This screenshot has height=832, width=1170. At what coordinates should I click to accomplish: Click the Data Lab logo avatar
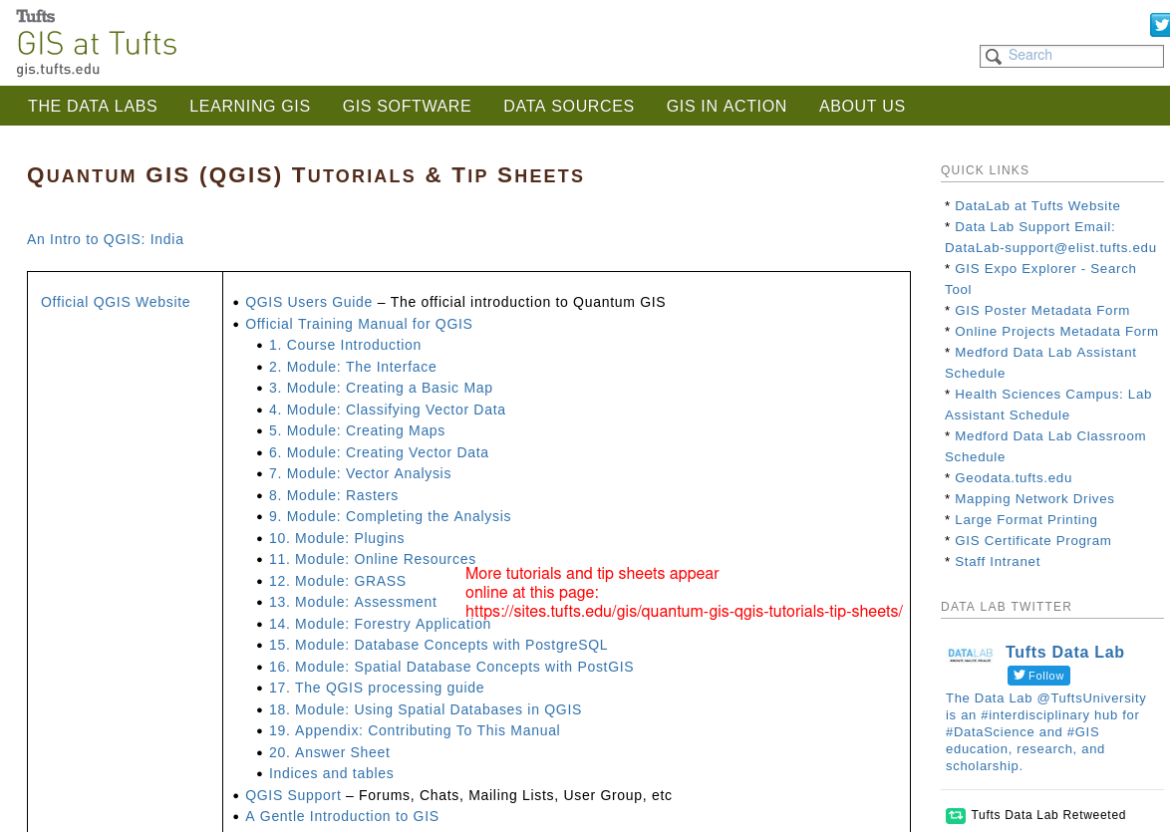tap(968, 655)
